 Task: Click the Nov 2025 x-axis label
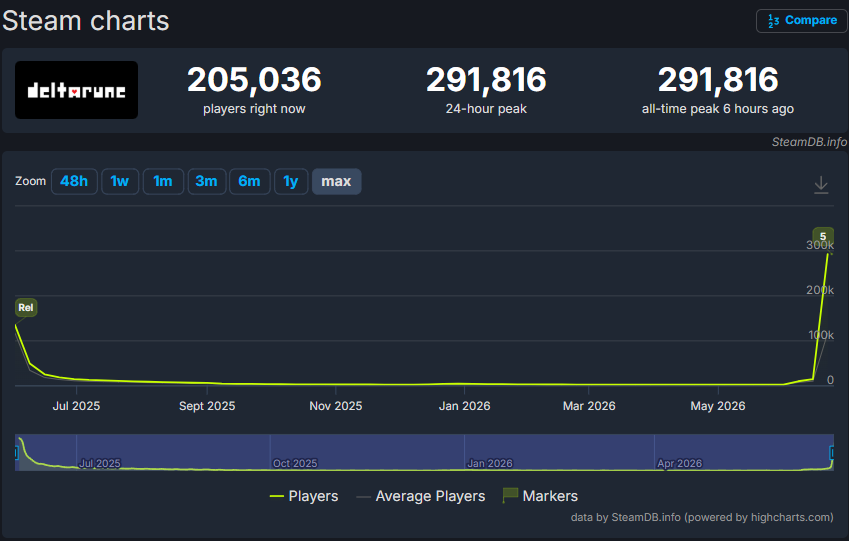tap(336, 406)
